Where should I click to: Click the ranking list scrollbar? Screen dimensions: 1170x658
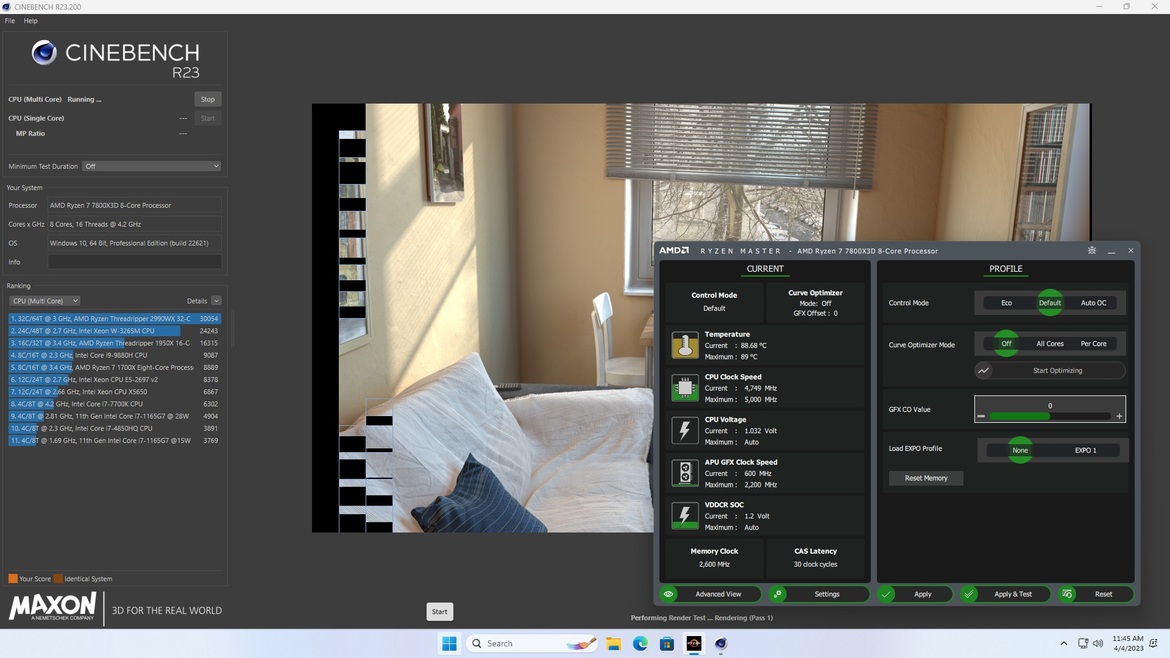click(231, 330)
